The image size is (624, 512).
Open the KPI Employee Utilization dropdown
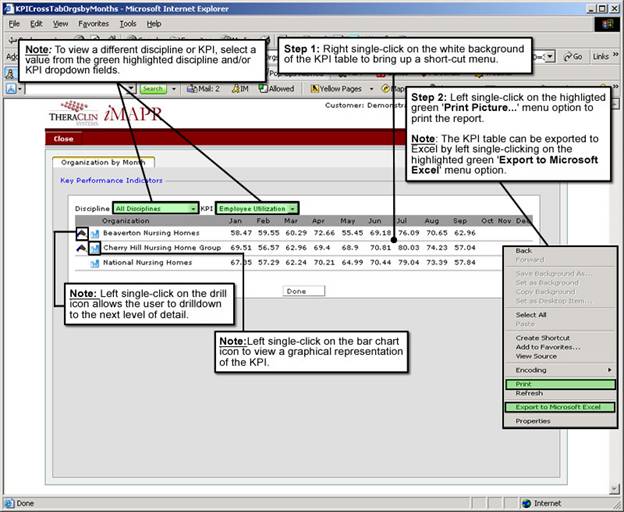(257, 208)
